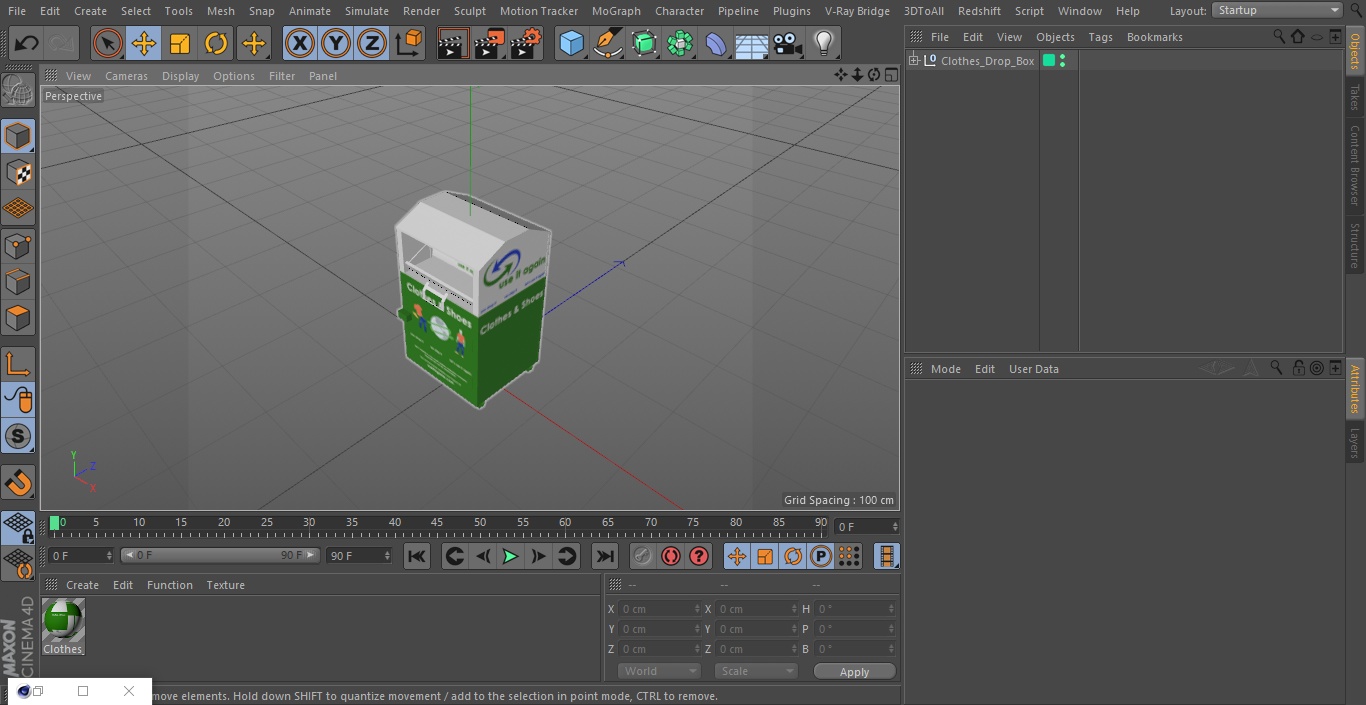Switch to Points mode

click(x=18, y=246)
